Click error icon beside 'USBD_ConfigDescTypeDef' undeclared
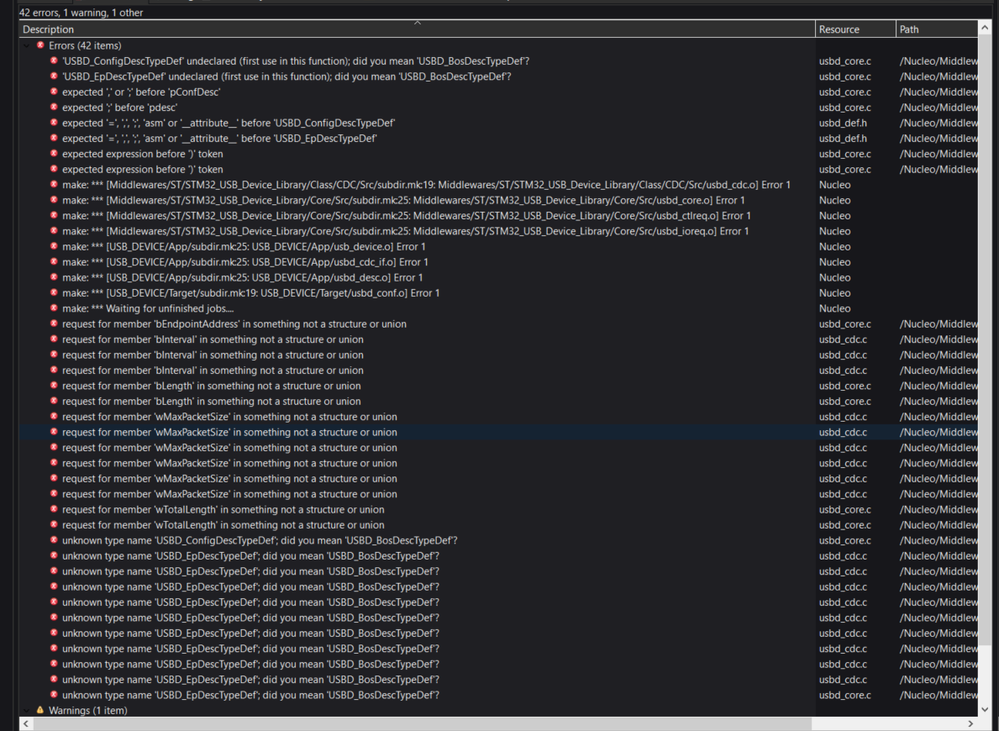 54,61
